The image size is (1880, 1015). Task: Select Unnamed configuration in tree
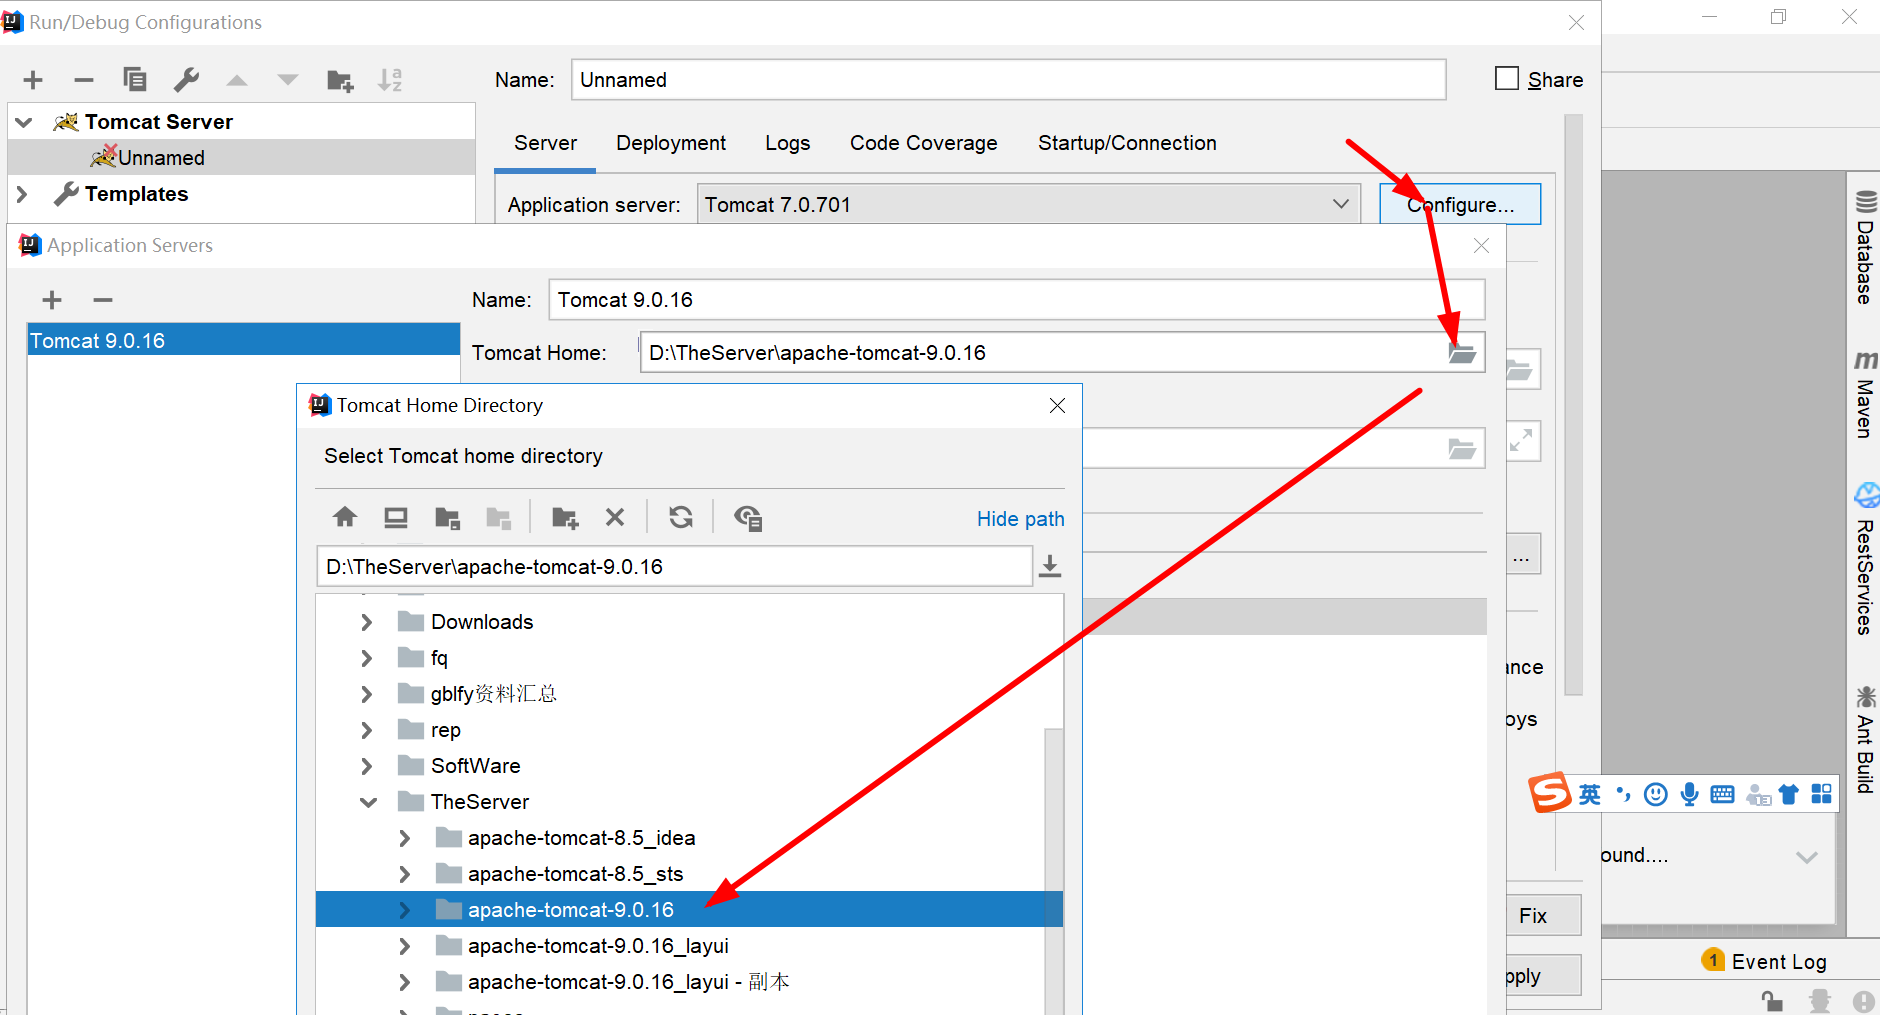[x=241, y=157]
